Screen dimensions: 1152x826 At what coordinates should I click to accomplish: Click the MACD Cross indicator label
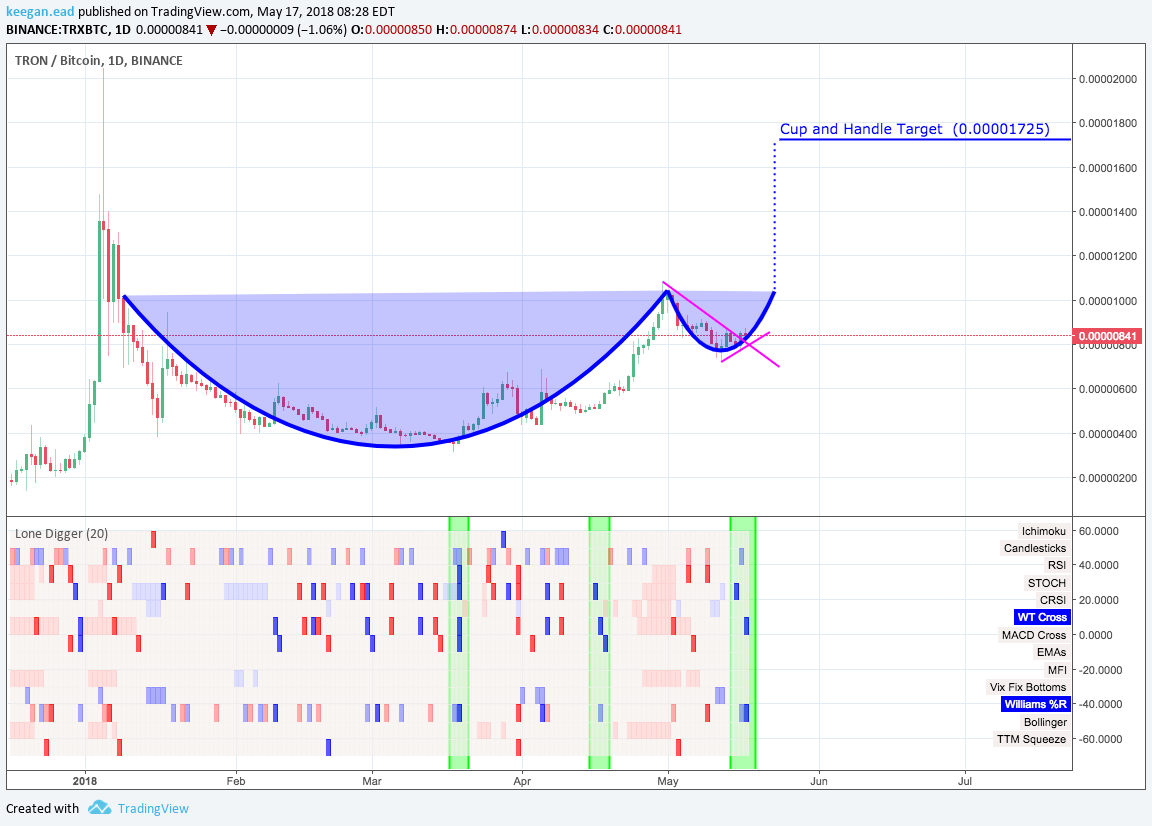[1034, 635]
